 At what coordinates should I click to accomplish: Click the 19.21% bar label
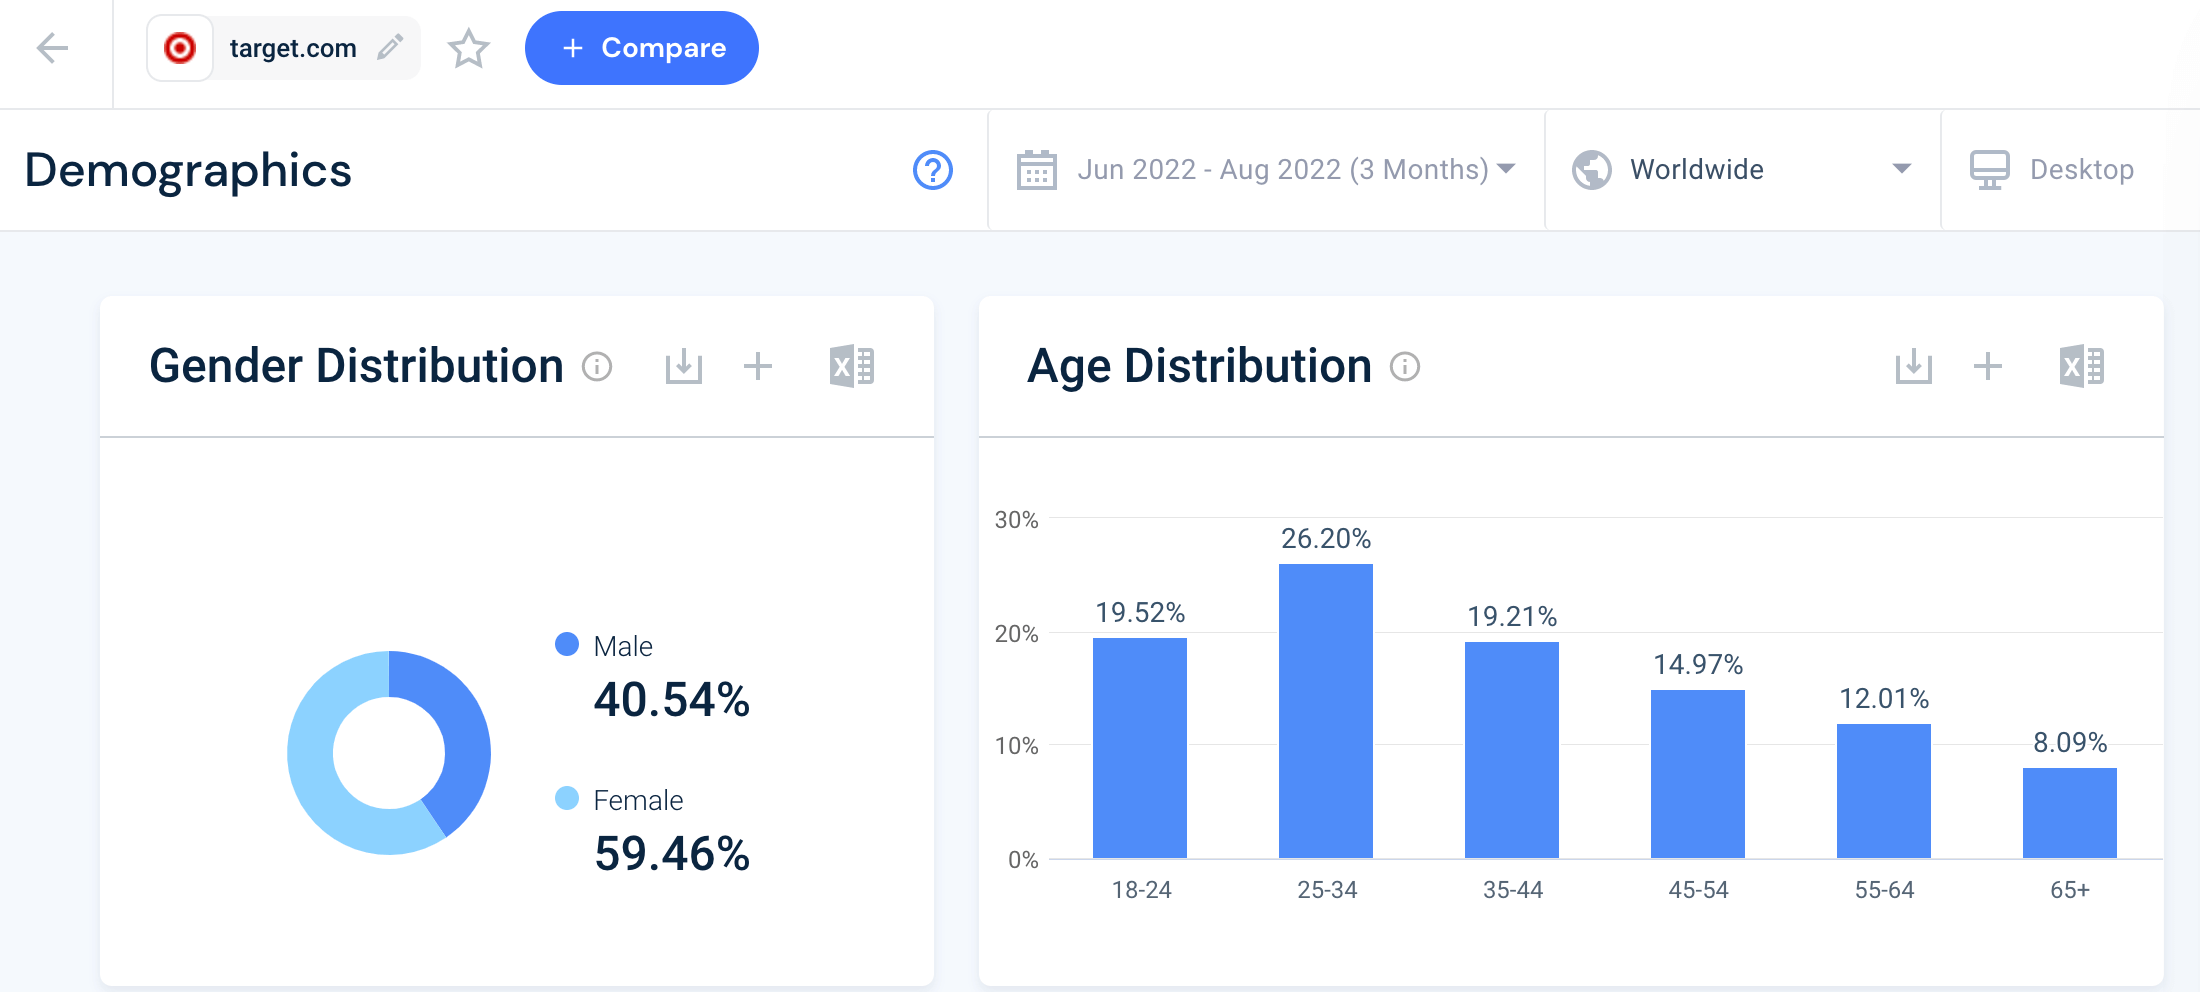[x=1512, y=617]
